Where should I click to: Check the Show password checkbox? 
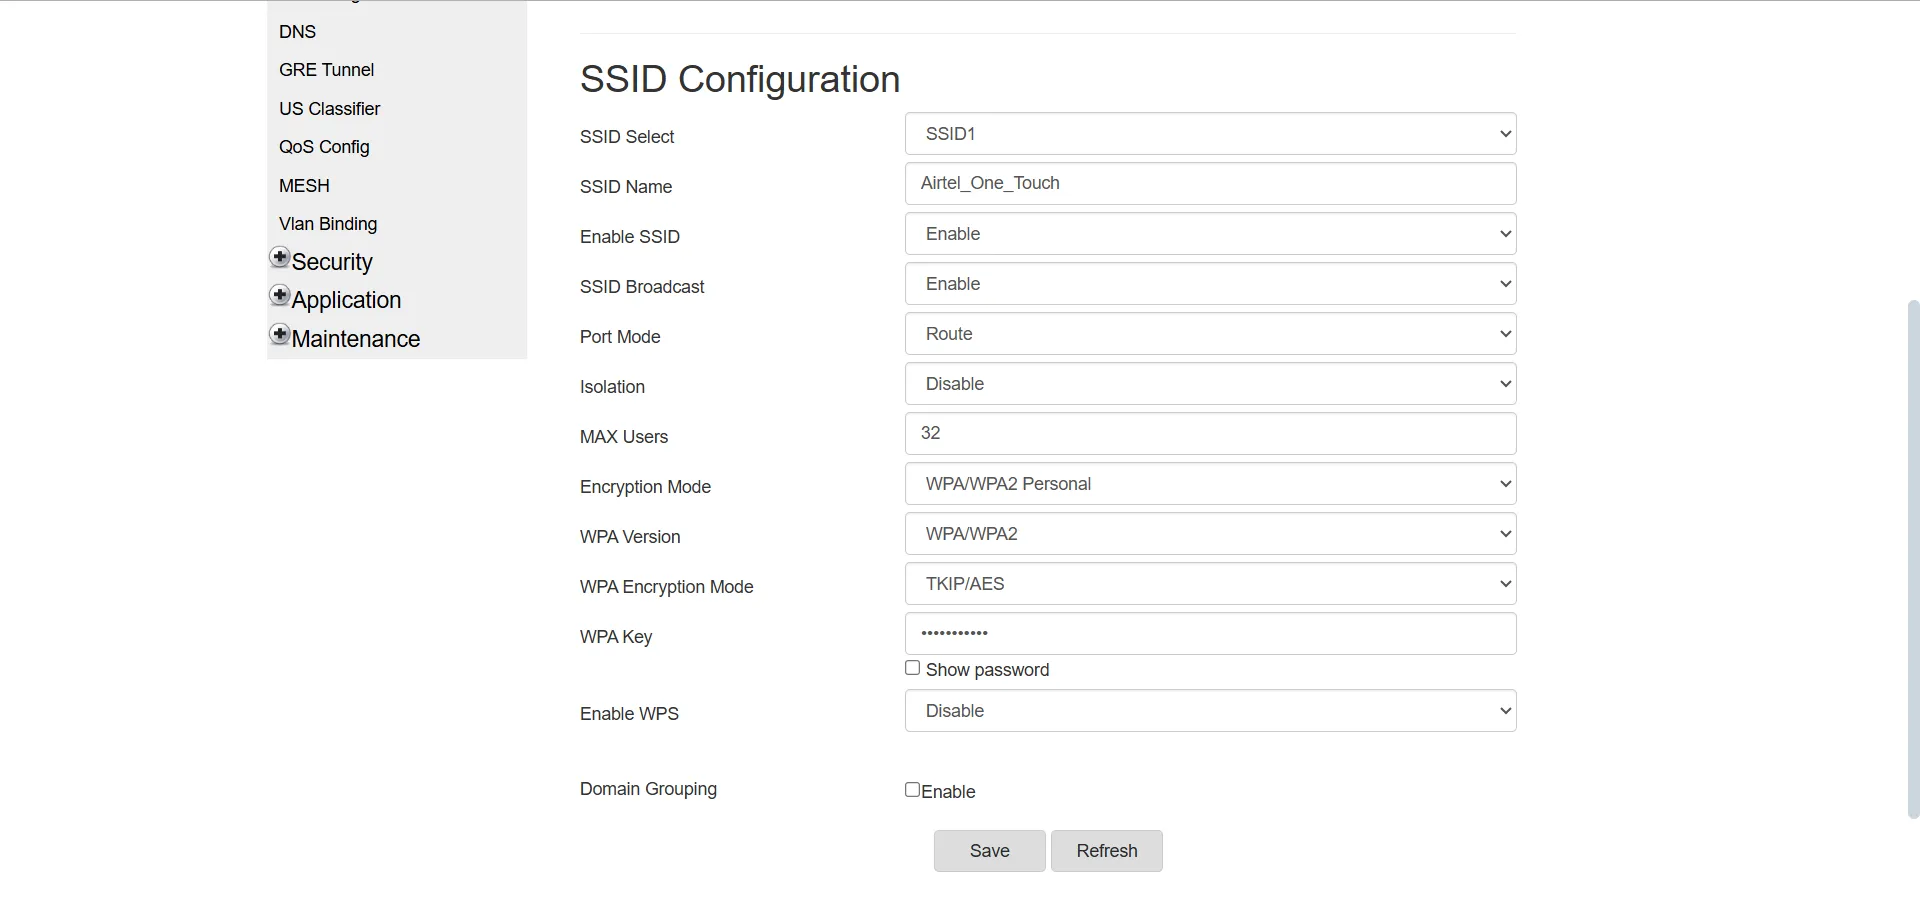[912, 667]
